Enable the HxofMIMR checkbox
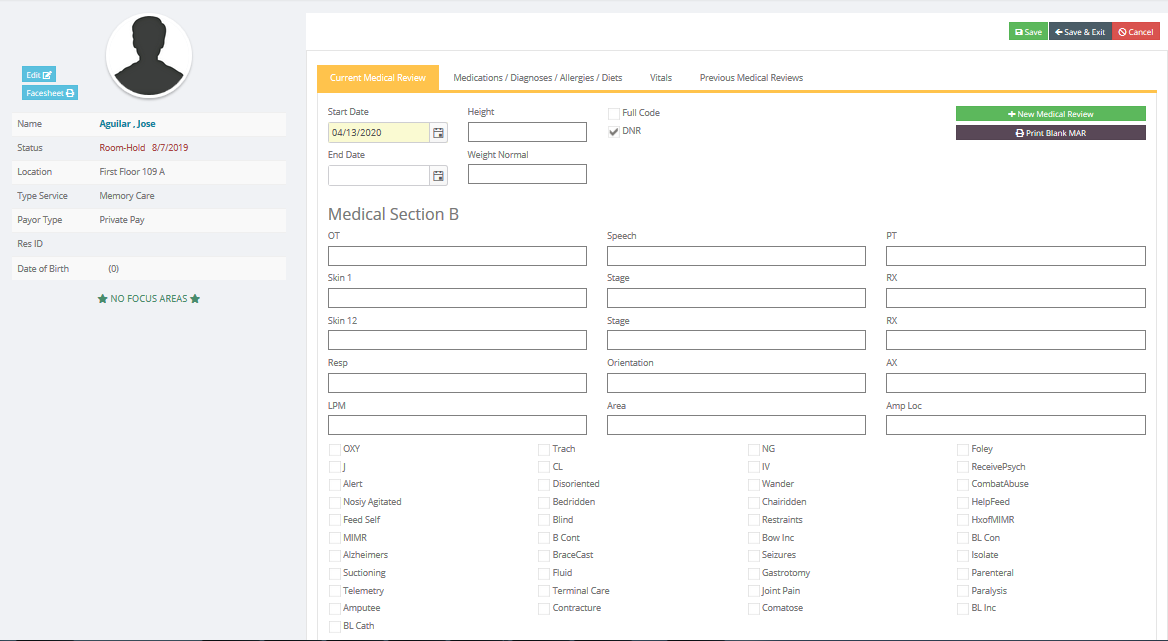The image size is (1168, 641). point(963,520)
